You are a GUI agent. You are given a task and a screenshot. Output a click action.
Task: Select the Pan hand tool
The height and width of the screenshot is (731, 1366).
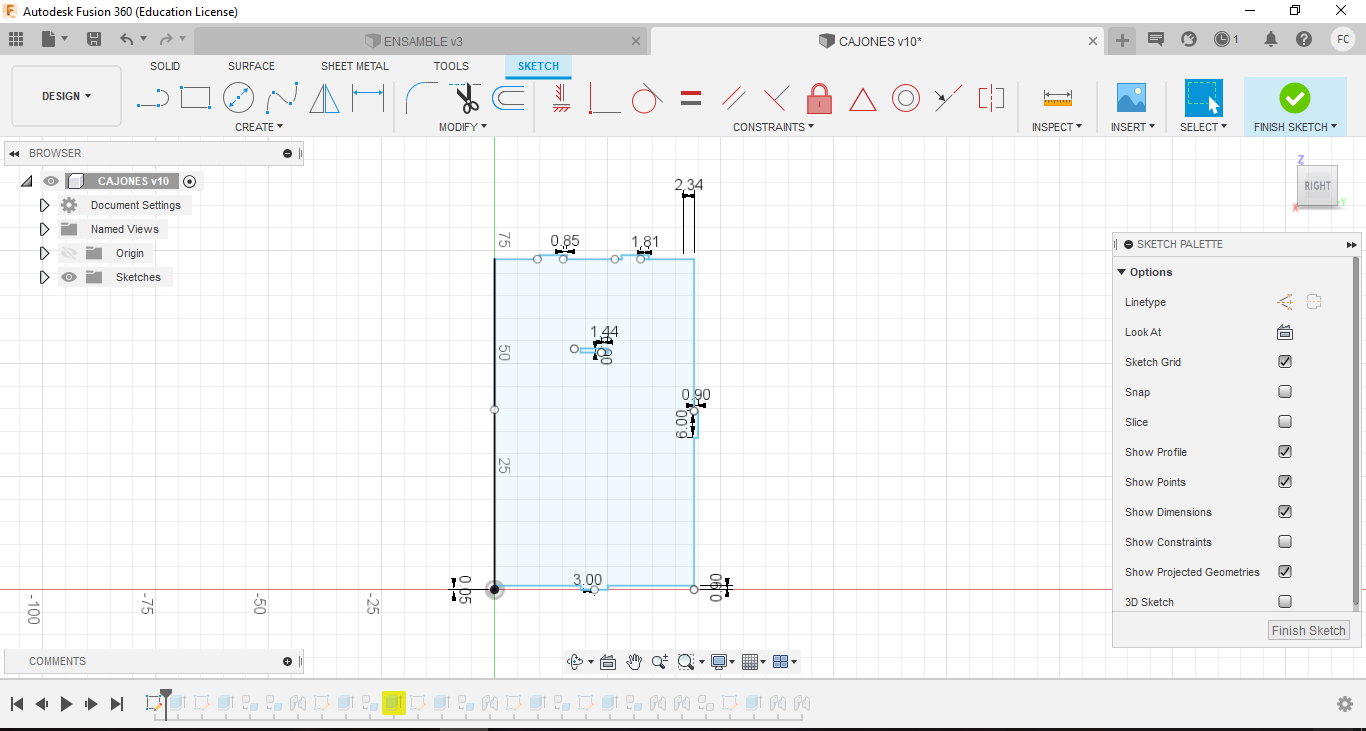pos(634,662)
